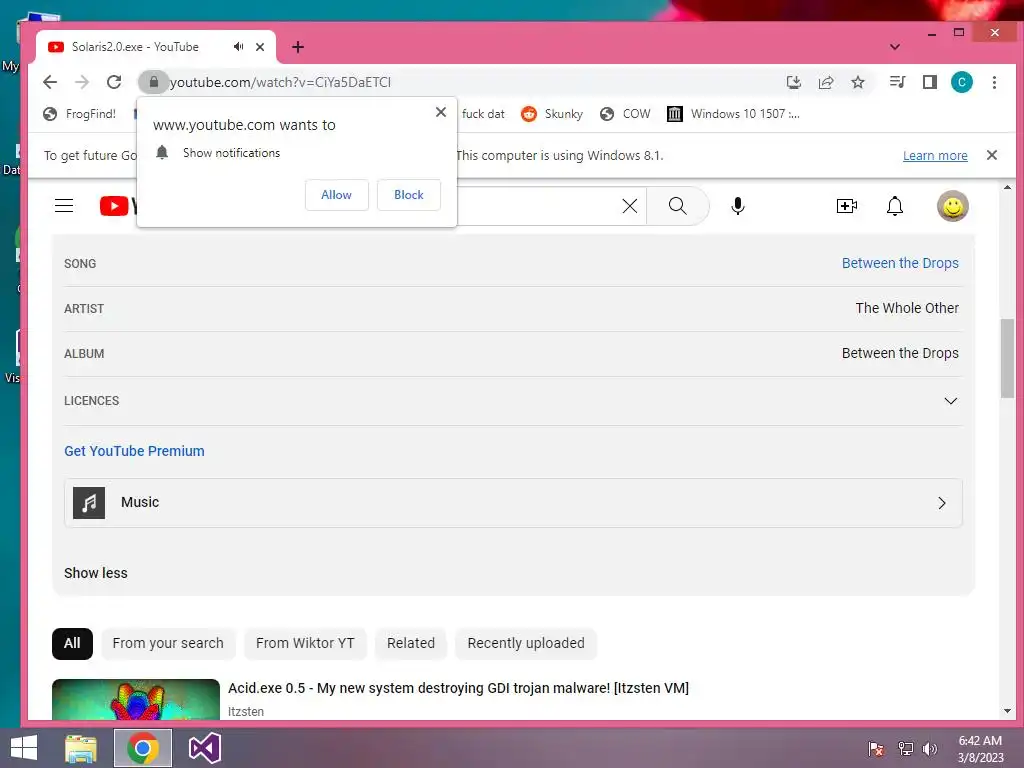This screenshot has width=1024, height=768.
Task: Share this page from the address bar
Action: pyautogui.click(x=826, y=82)
